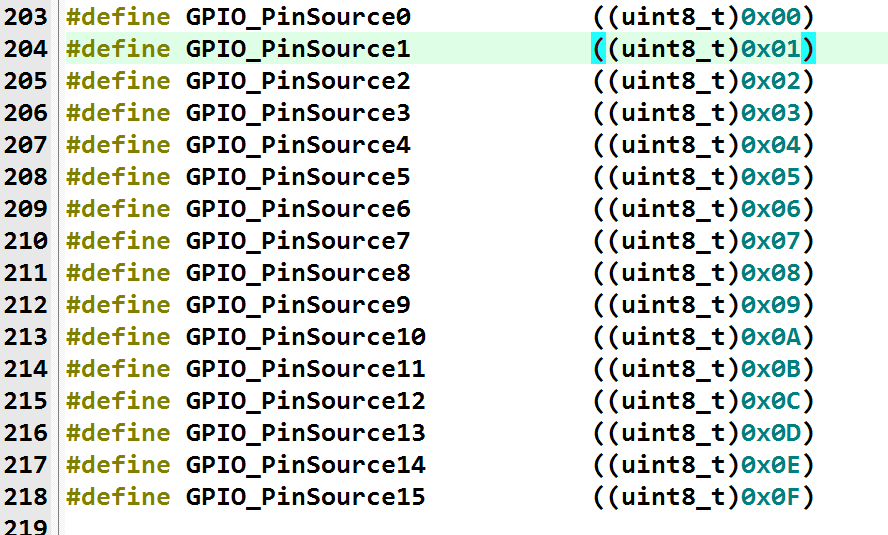Click the 0x0E hex literal
888x535 pixels.
click(771, 465)
